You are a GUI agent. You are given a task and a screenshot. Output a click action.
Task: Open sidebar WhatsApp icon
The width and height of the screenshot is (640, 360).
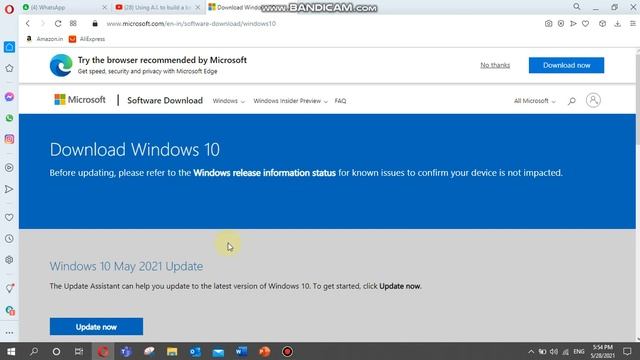pos(9,118)
